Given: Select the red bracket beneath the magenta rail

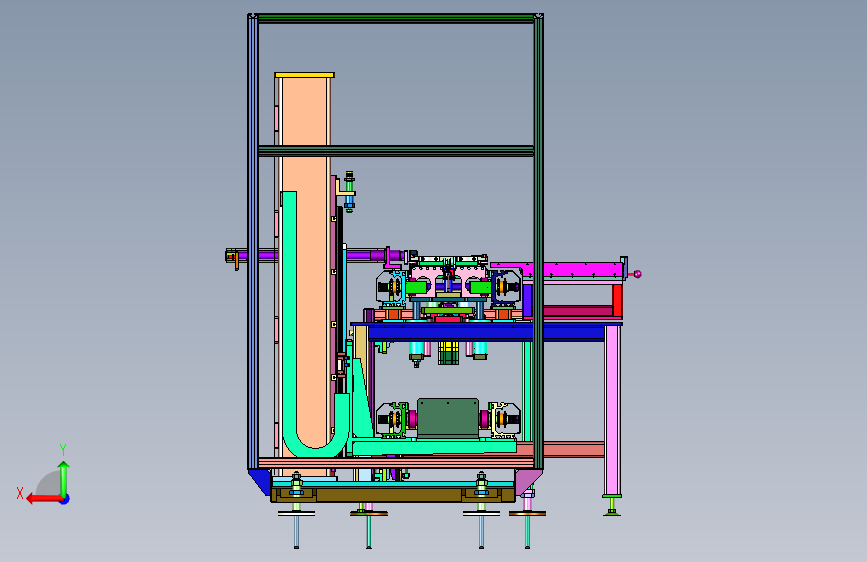Looking at the screenshot, I should pos(618,300).
